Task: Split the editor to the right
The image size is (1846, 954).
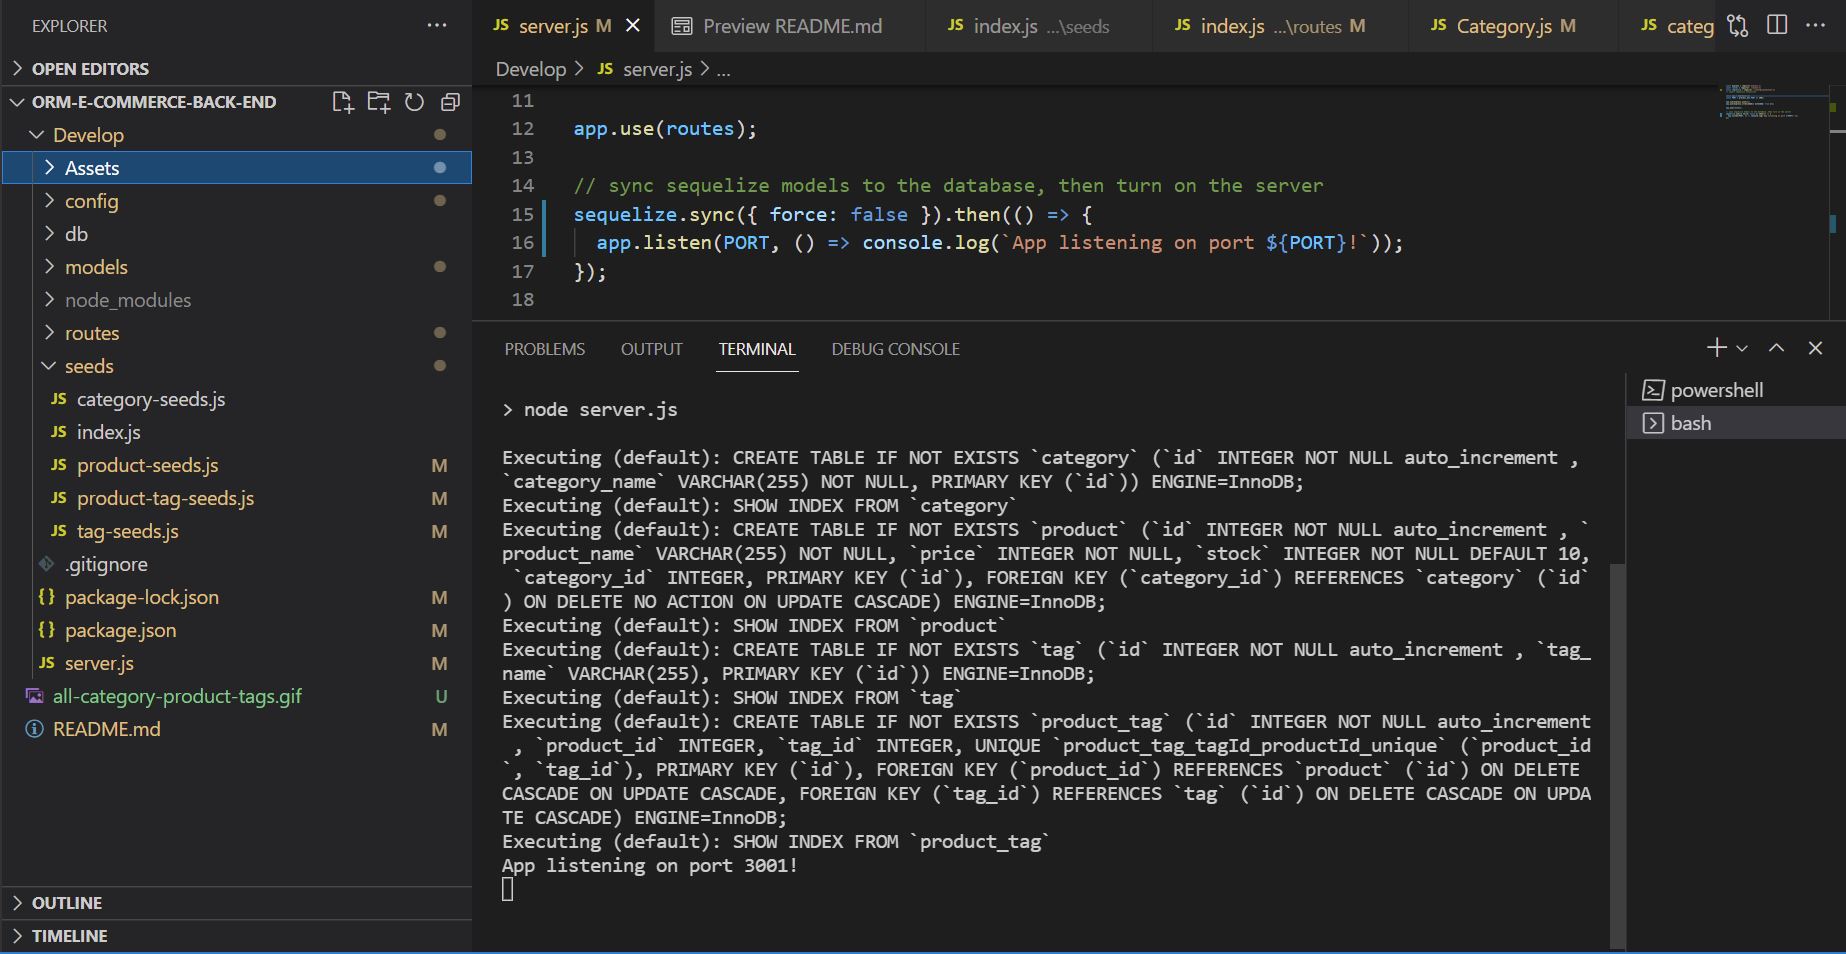Action: pos(1777,26)
